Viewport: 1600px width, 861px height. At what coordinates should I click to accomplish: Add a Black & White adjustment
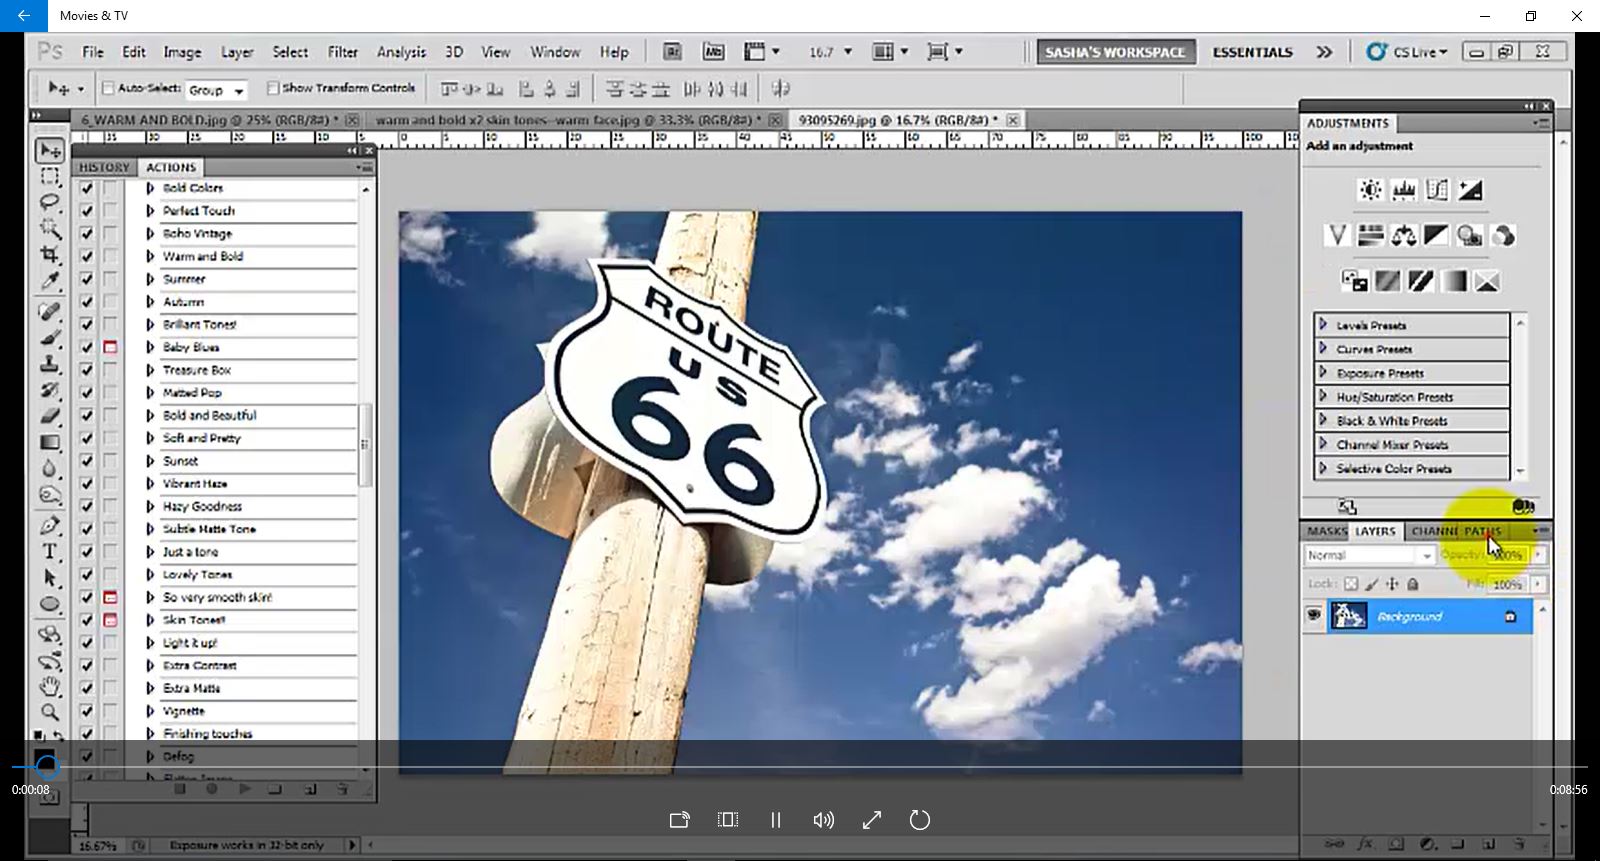(1437, 236)
